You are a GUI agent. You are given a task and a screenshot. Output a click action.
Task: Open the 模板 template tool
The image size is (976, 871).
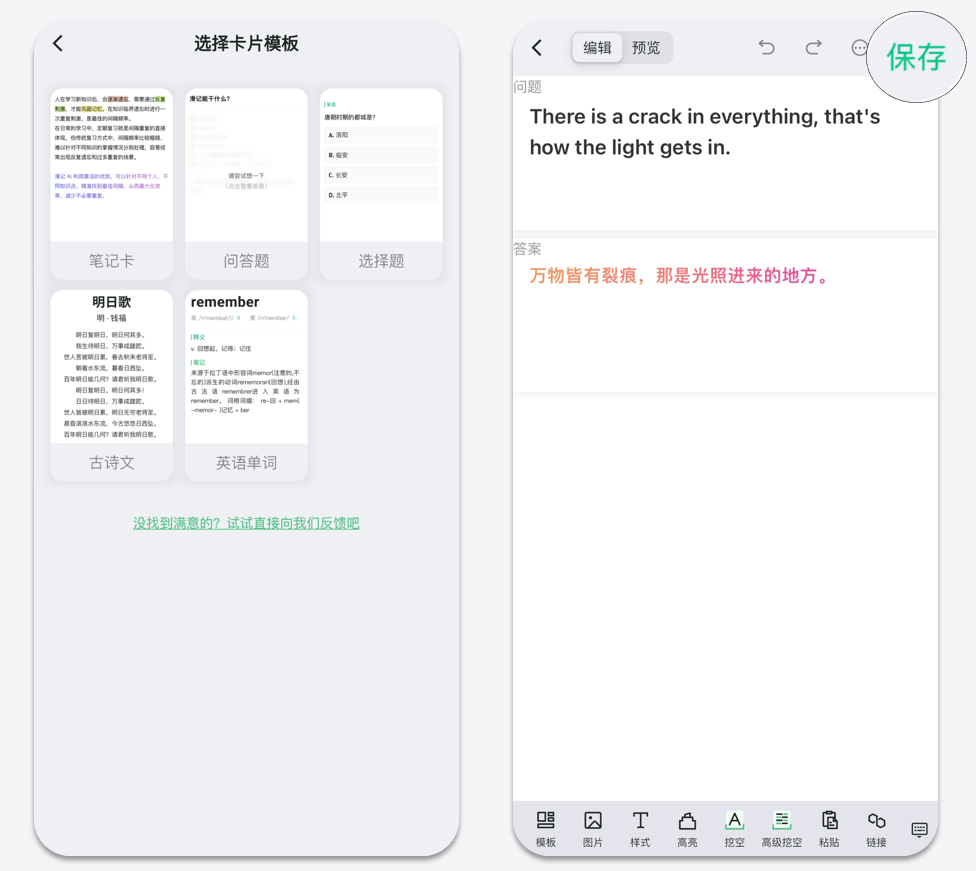tap(545, 828)
